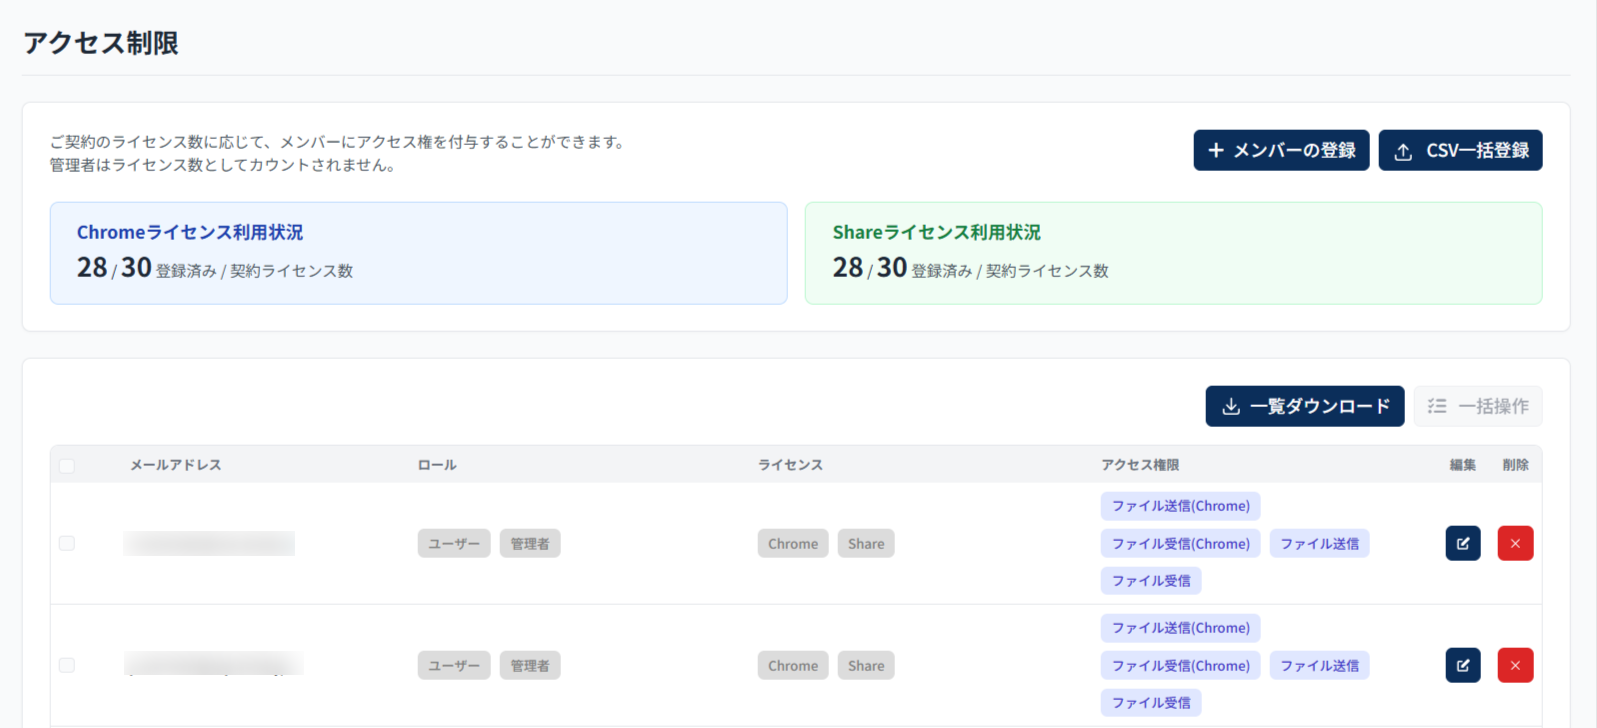1597x728 pixels.
Task: Click ファイル受信(Chrome) tag in second row
Action: click(x=1180, y=666)
